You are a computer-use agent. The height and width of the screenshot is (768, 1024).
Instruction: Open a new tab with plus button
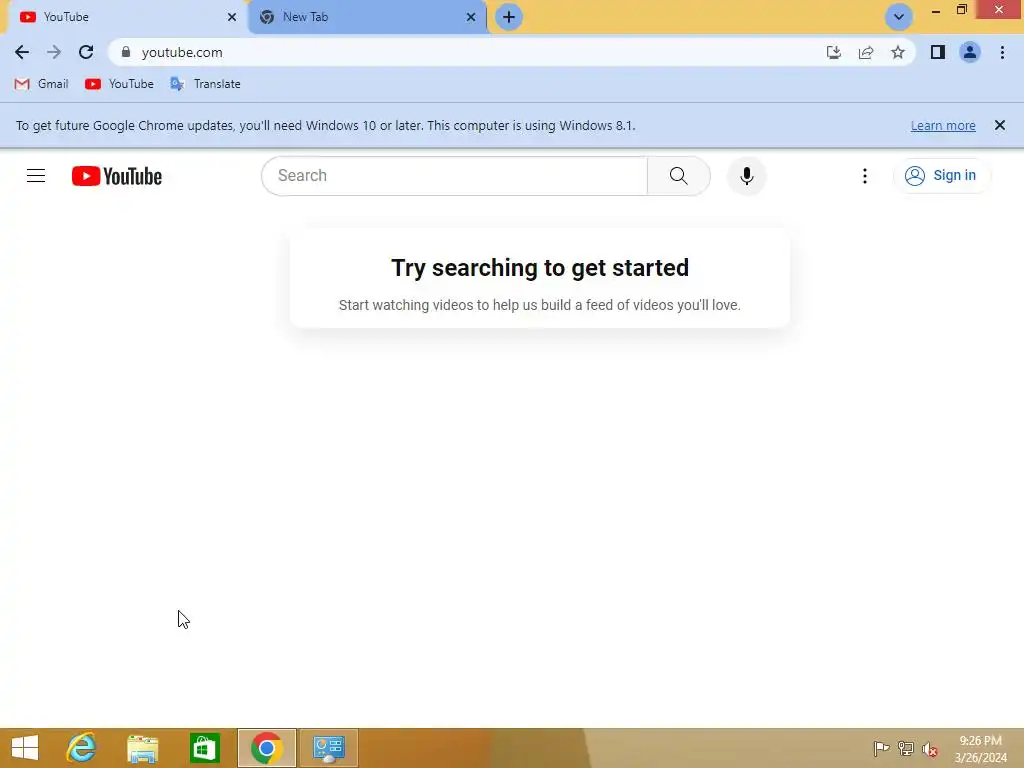click(509, 17)
